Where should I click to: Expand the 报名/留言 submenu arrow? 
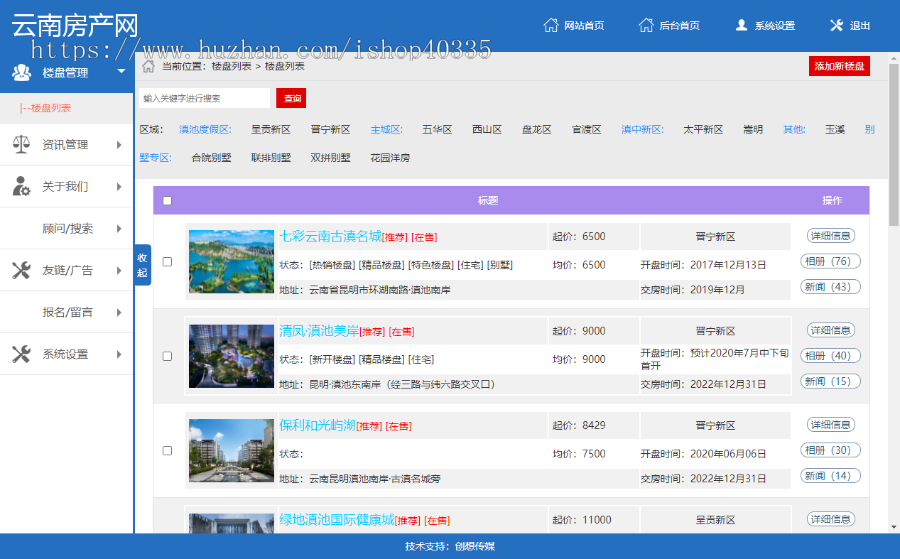point(119,312)
